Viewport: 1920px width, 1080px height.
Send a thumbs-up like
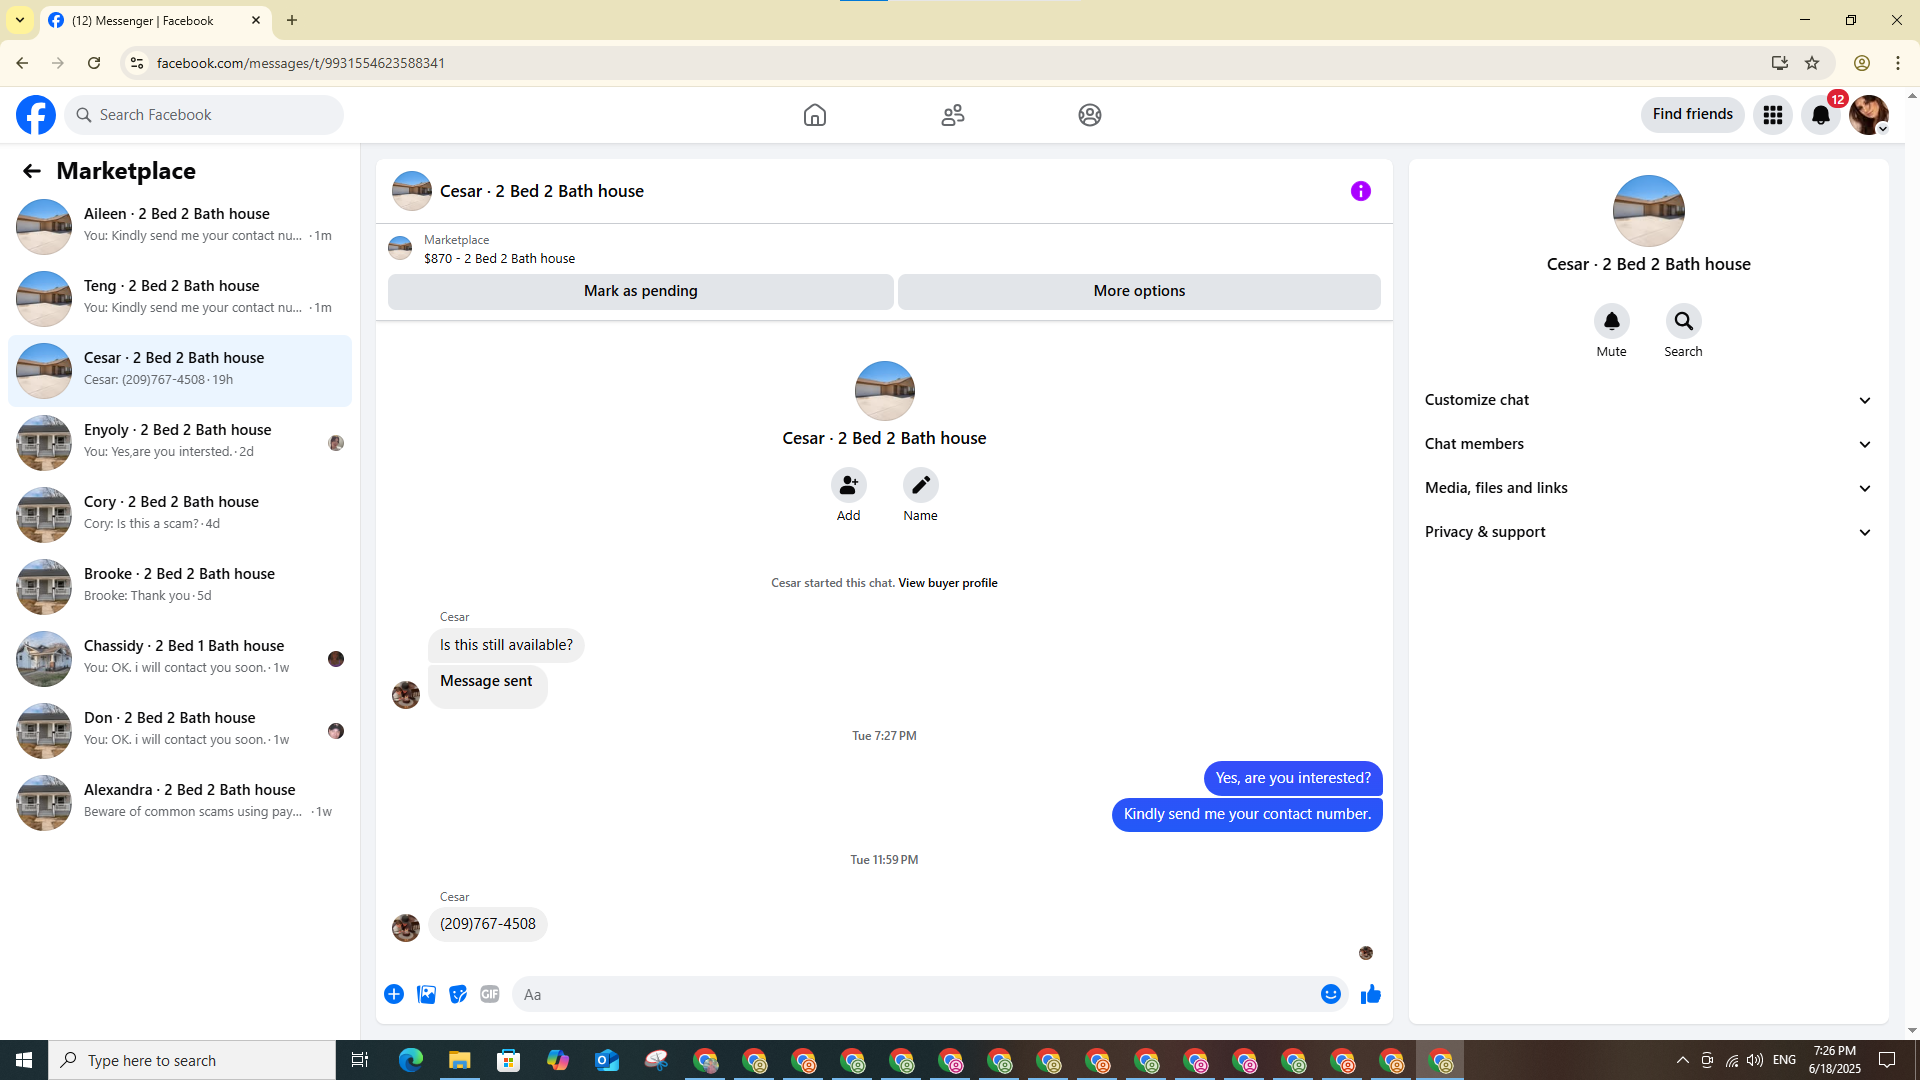click(1371, 994)
